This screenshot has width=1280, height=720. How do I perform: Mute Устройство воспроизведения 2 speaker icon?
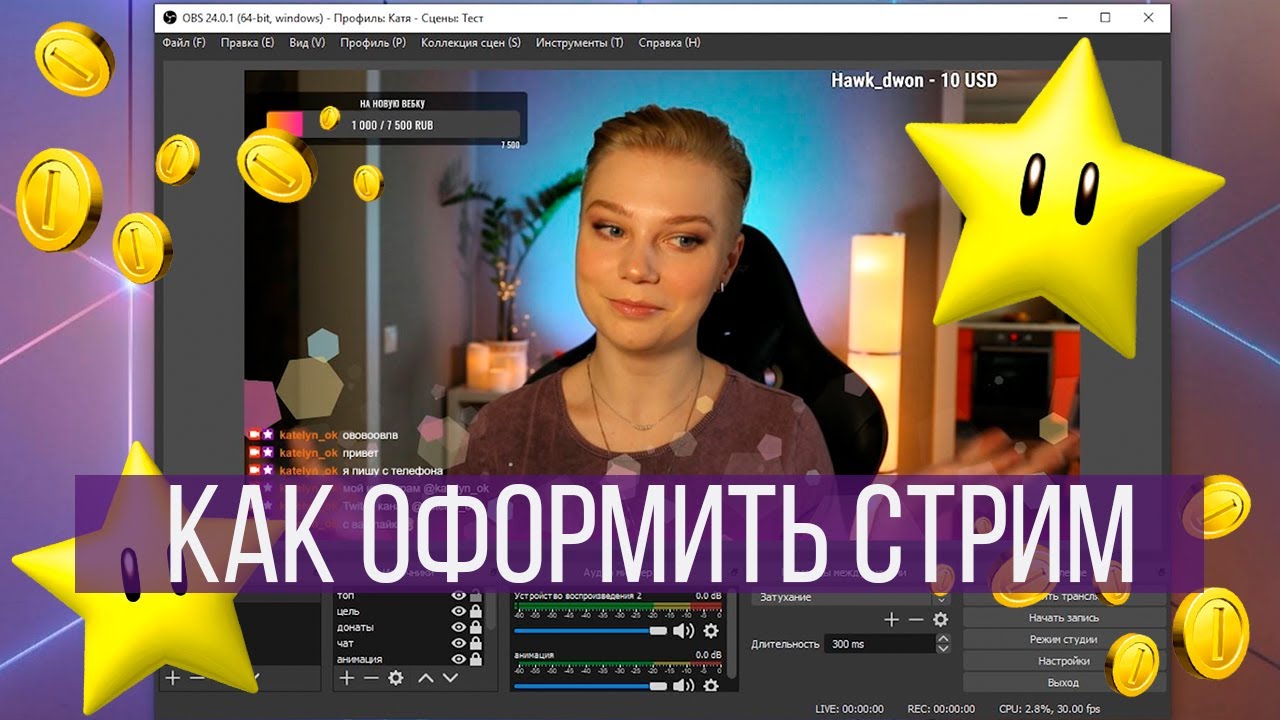click(x=684, y=631)
